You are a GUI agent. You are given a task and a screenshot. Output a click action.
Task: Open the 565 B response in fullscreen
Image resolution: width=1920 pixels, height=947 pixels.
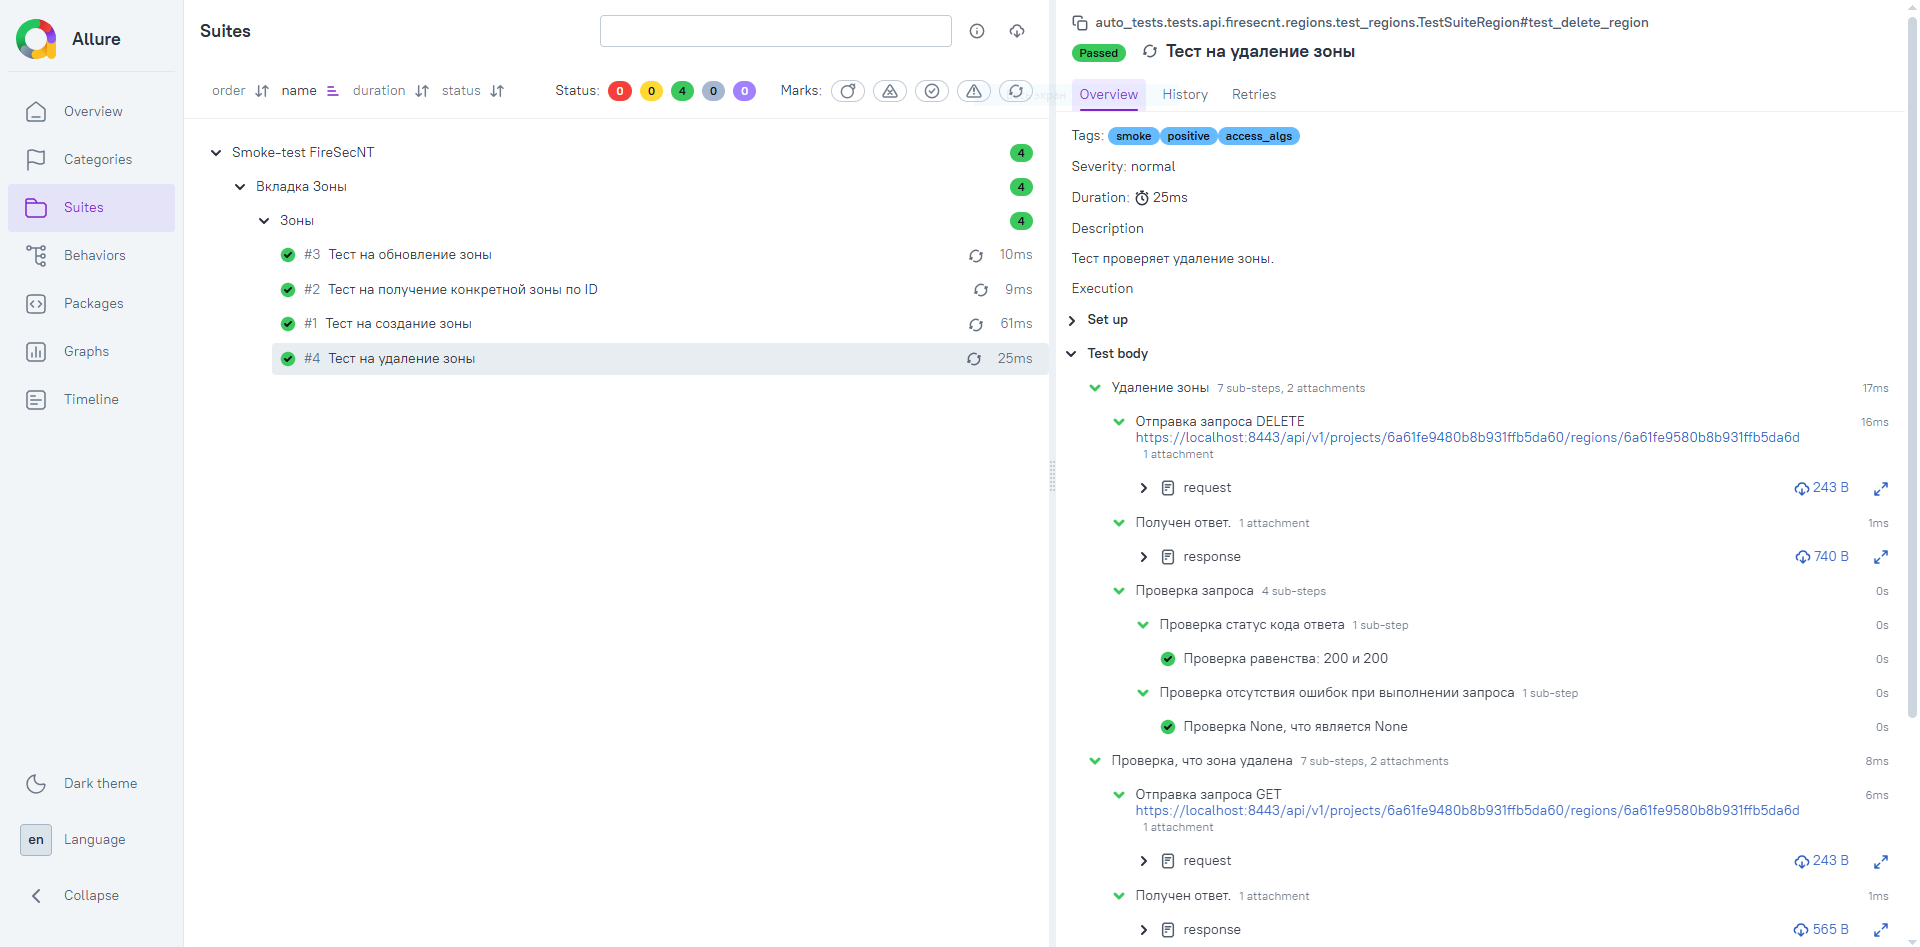(1881, 930)
